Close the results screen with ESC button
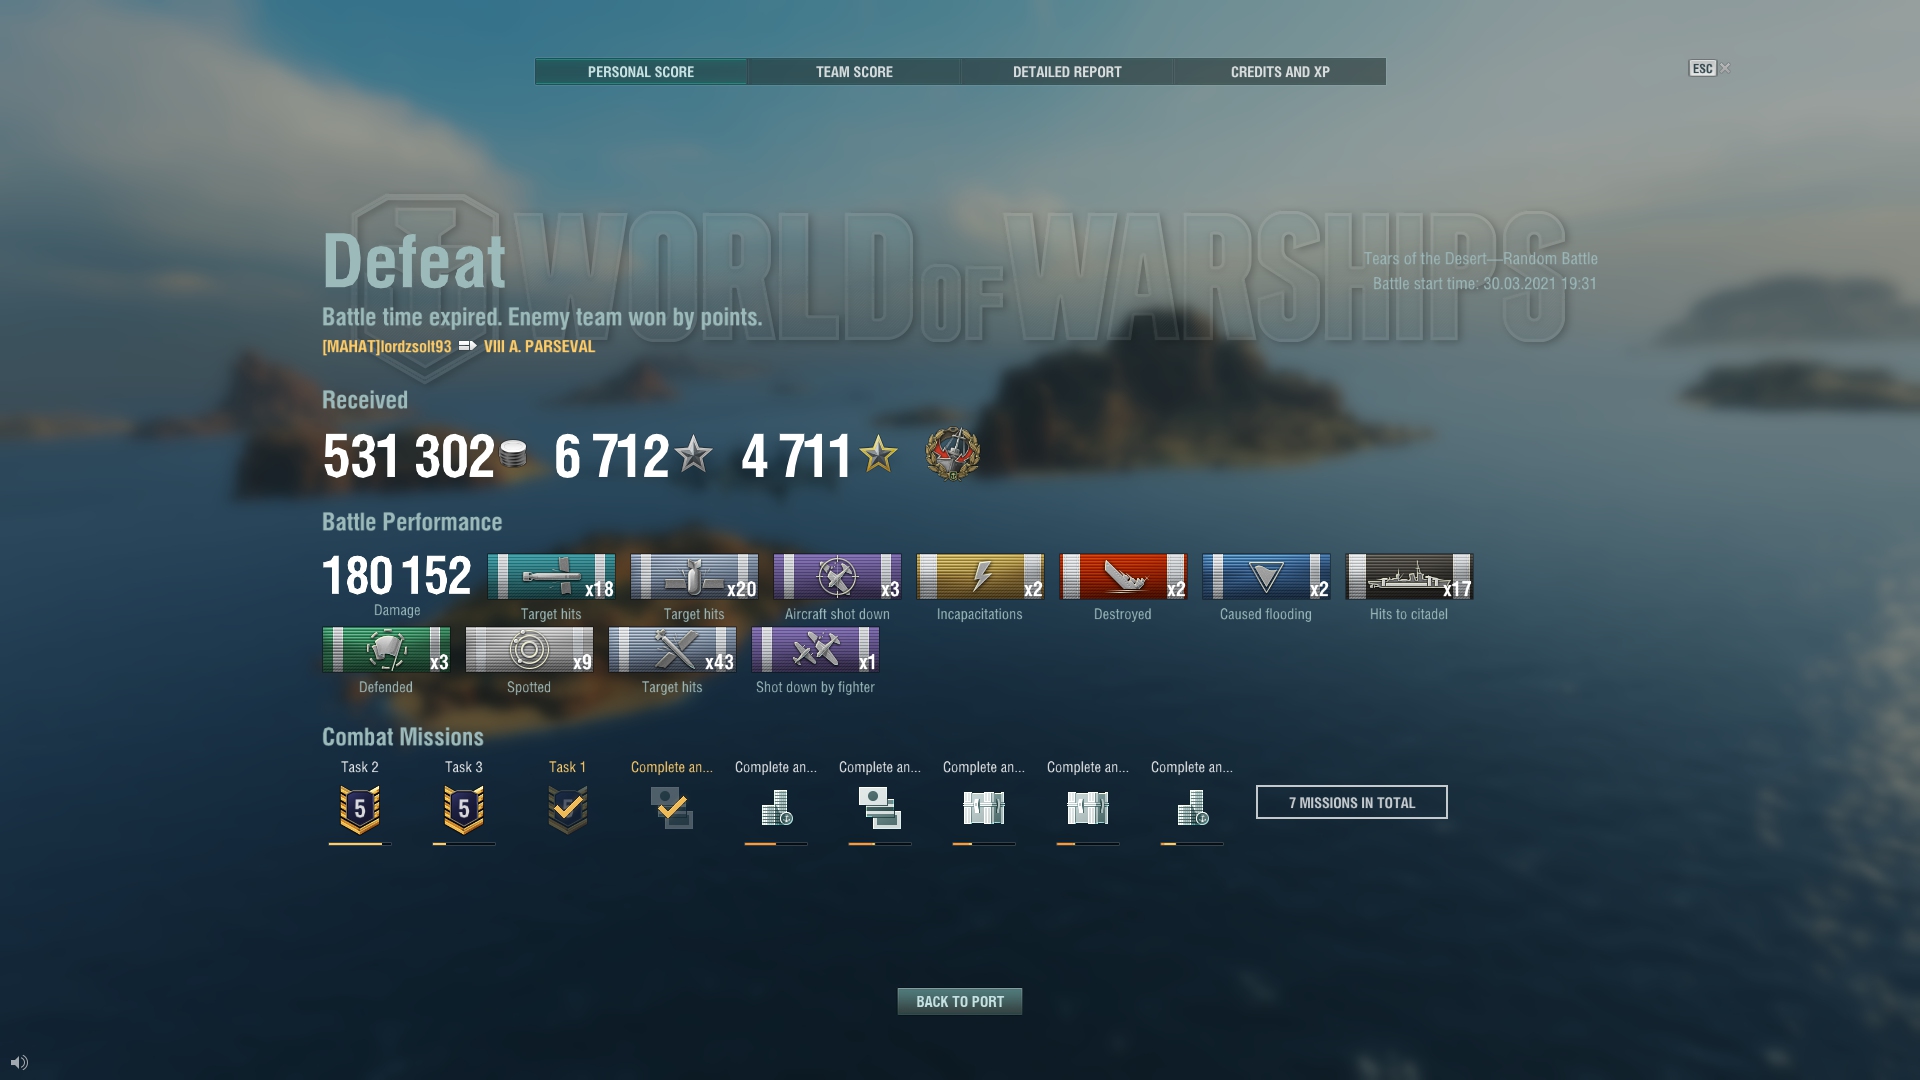The image size is (1920, 1080). point(1702,68)
